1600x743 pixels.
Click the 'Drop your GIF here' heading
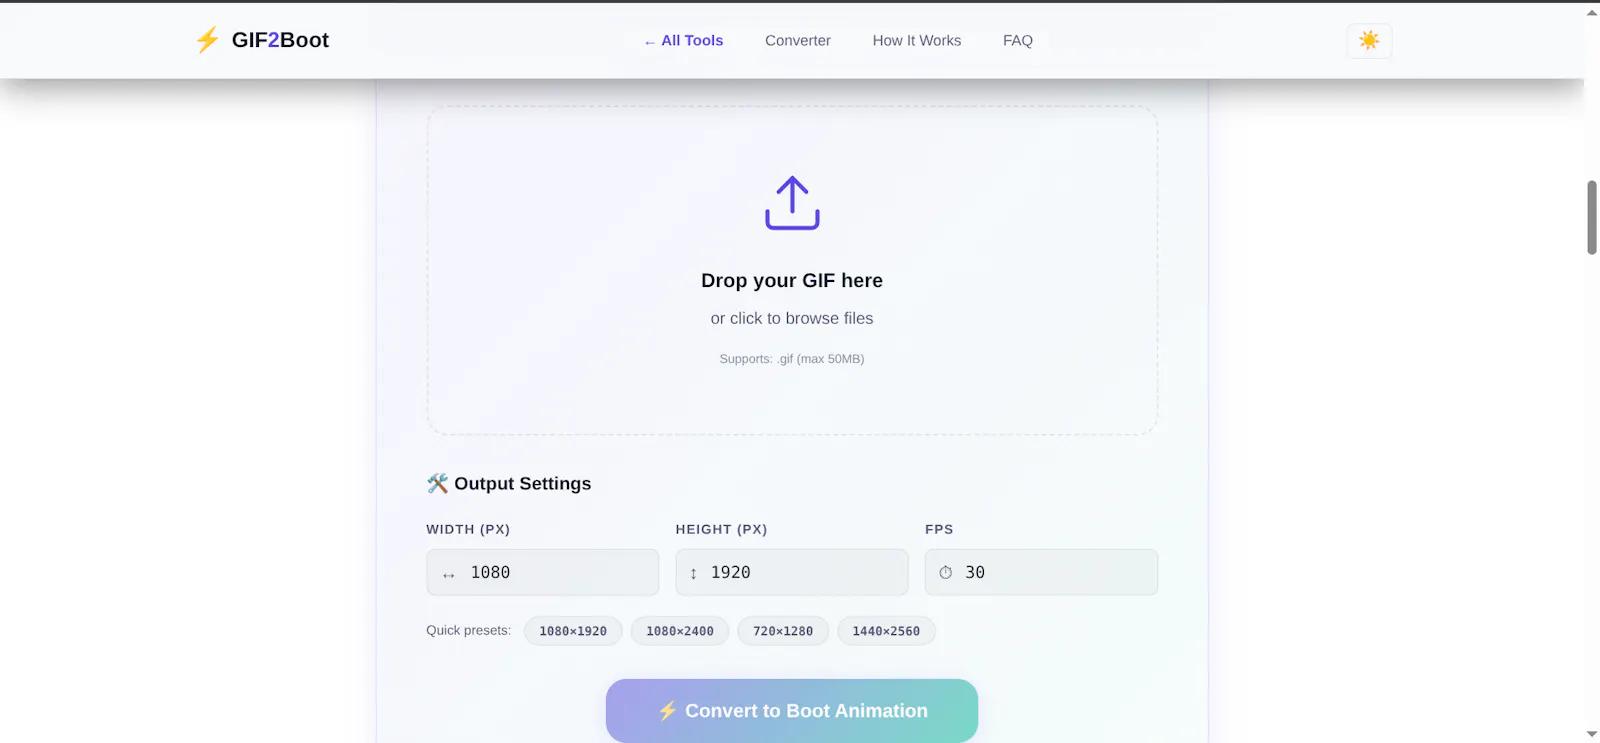(792, 281)
